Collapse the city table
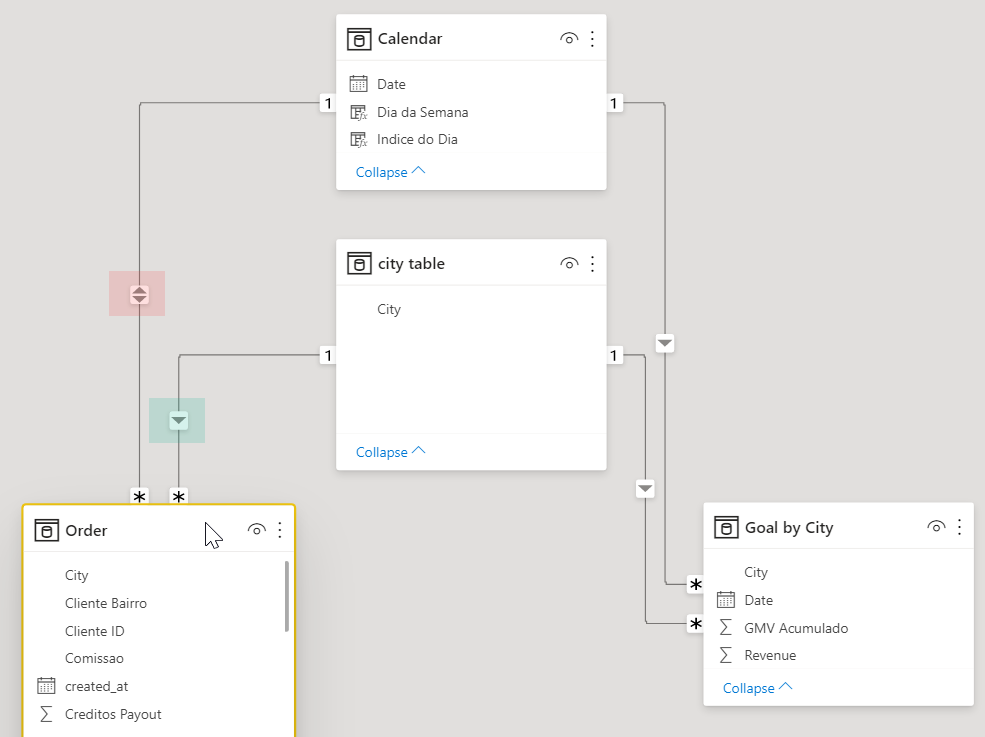Image resolution: width=985 pixels, height=737 pixels. (390, 452)
